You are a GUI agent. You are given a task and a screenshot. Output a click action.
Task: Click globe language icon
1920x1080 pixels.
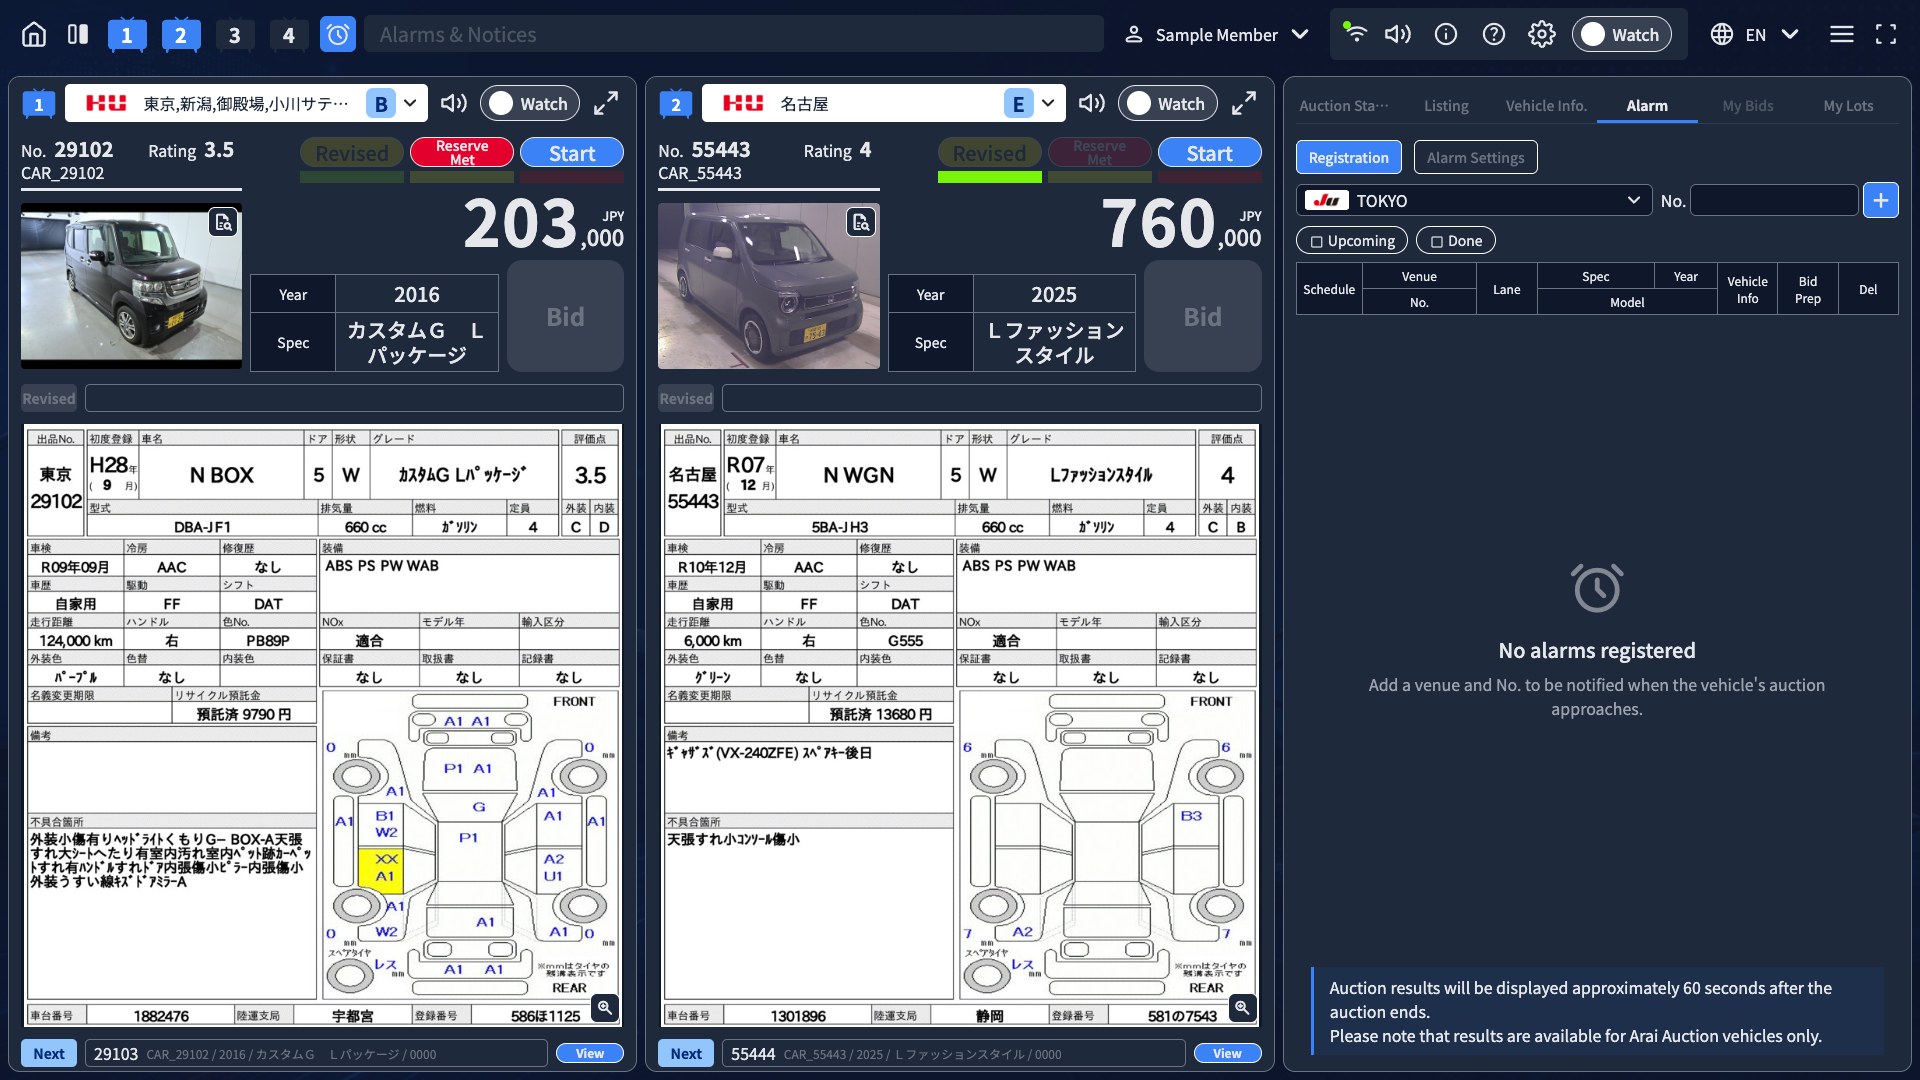(1721, 34)
